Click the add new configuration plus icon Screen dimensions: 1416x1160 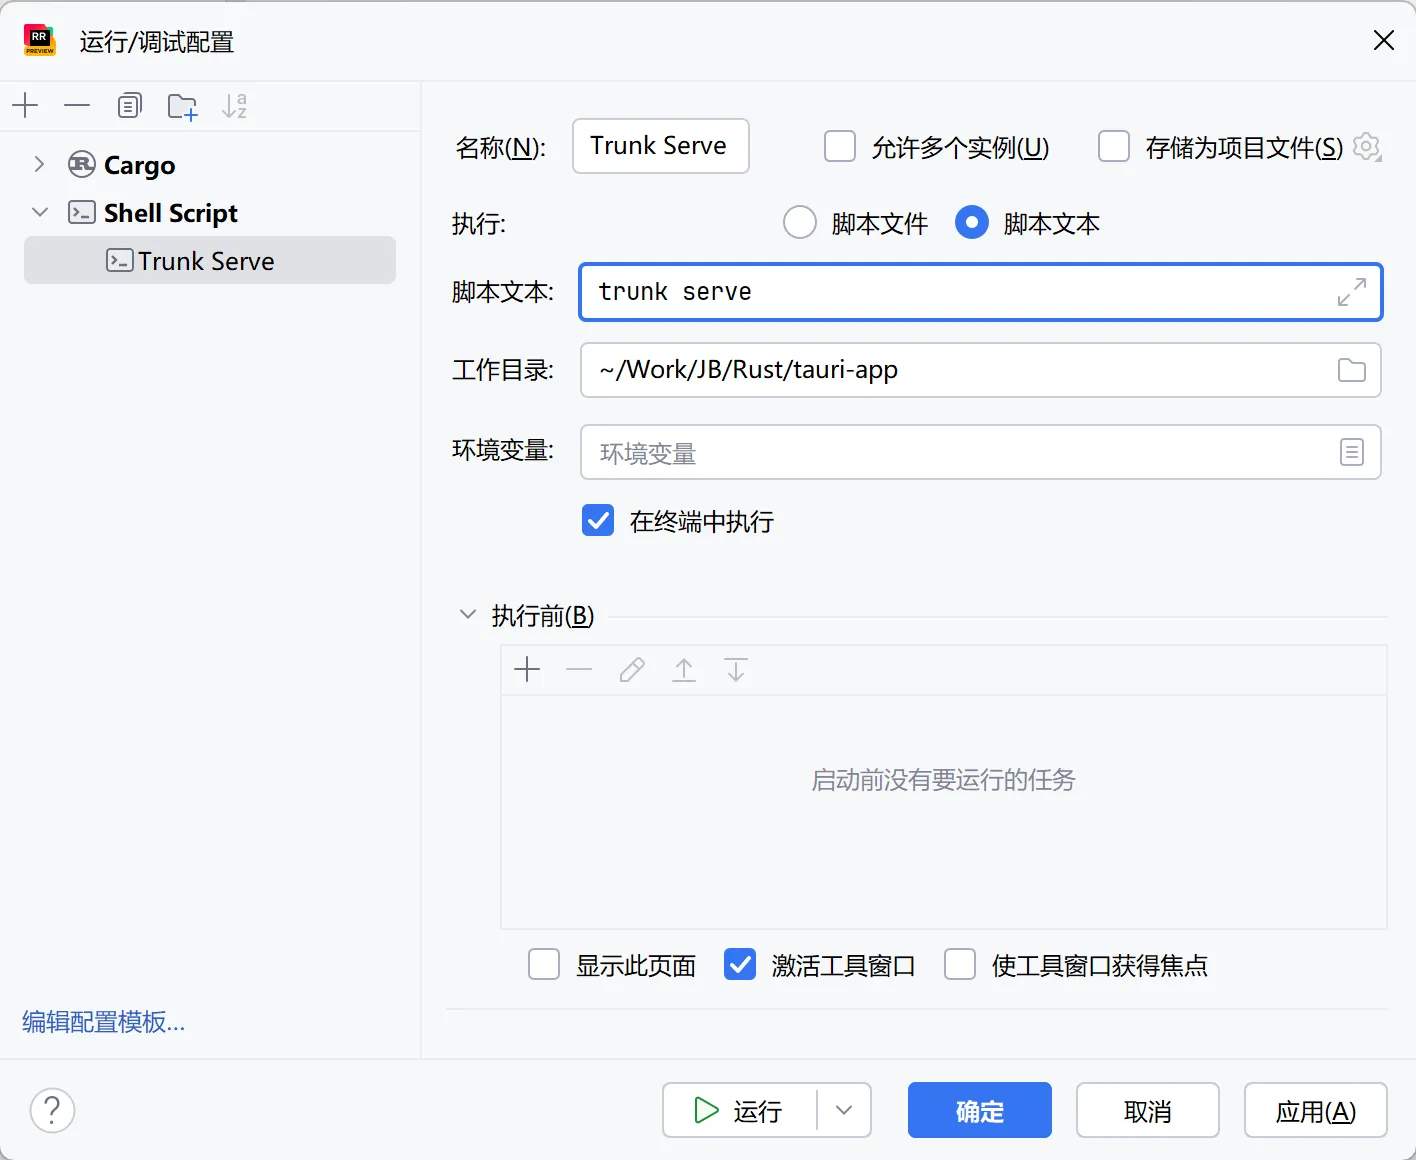pyautogui.click(x=26, y=105)
